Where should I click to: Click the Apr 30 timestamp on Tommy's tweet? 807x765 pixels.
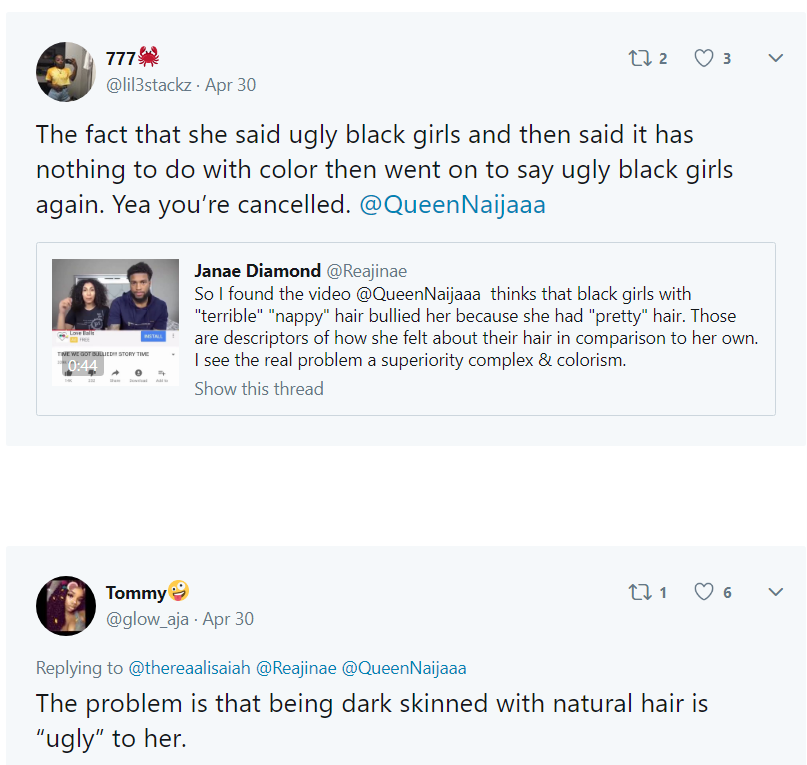[228, 619]
